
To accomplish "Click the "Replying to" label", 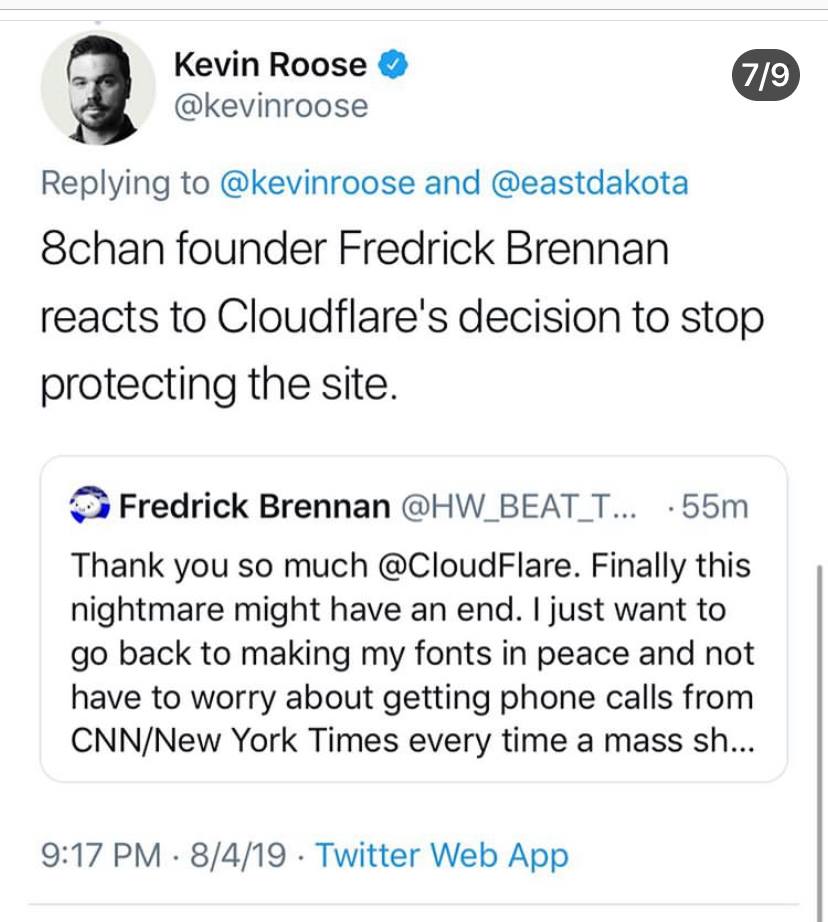I will pos(125,183).
